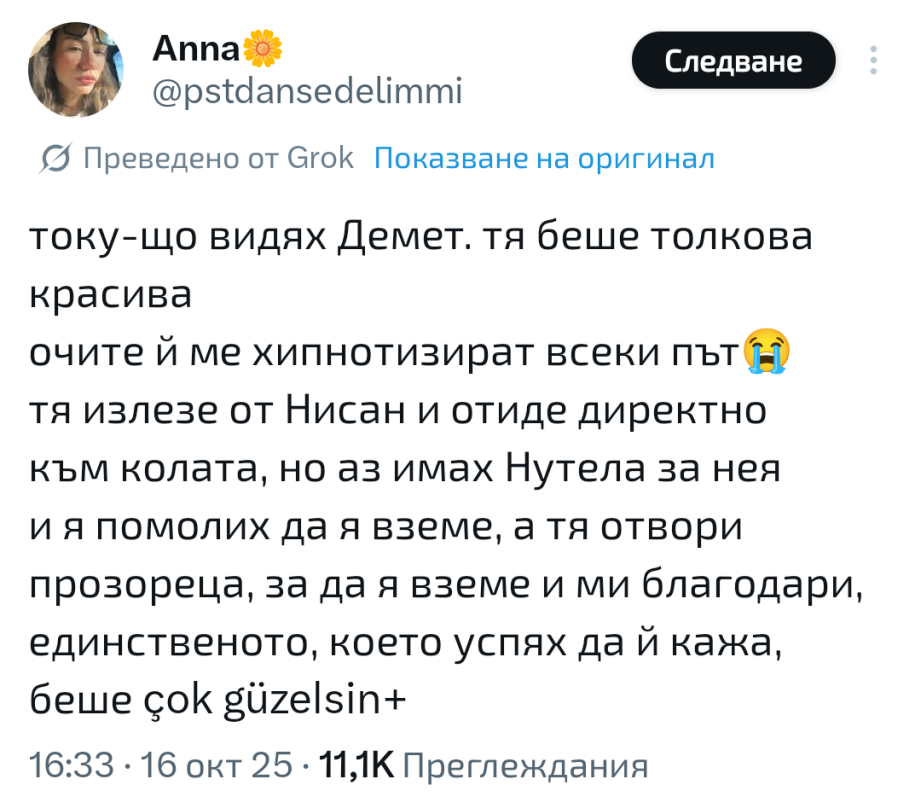Open the three-dot more options menu
Screen dimensions: 921x800
point(873,61)
